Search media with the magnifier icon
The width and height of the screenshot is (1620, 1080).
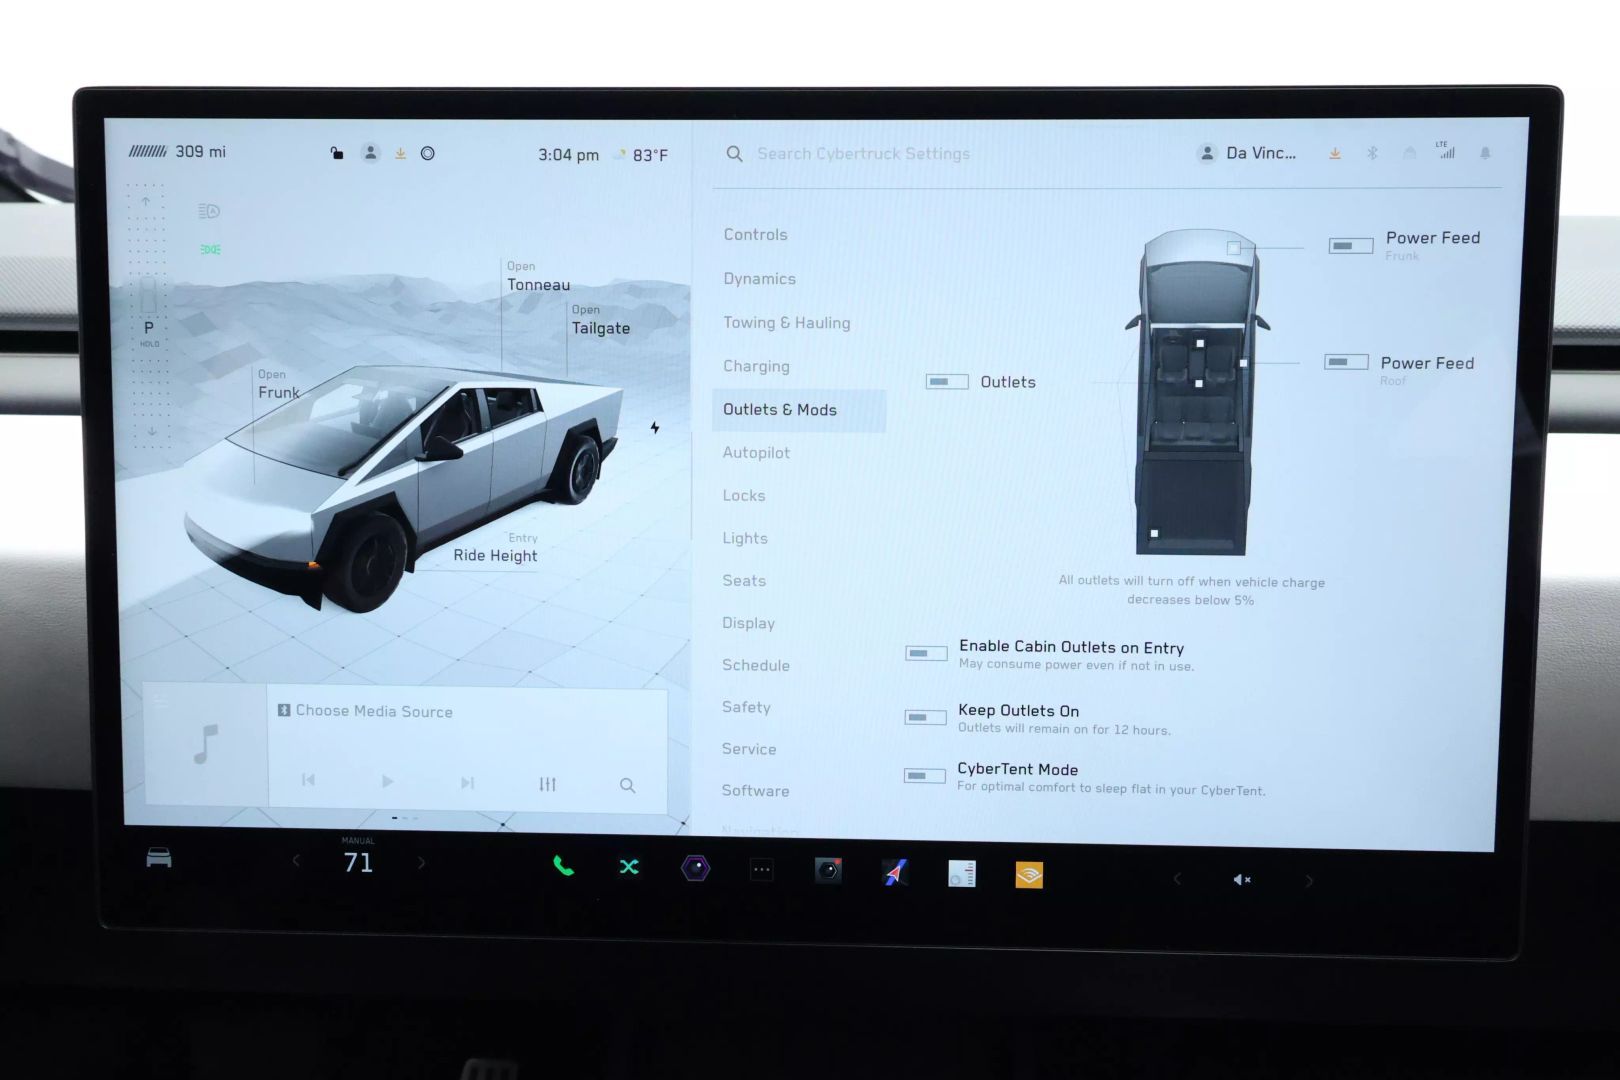pos(627,785)
